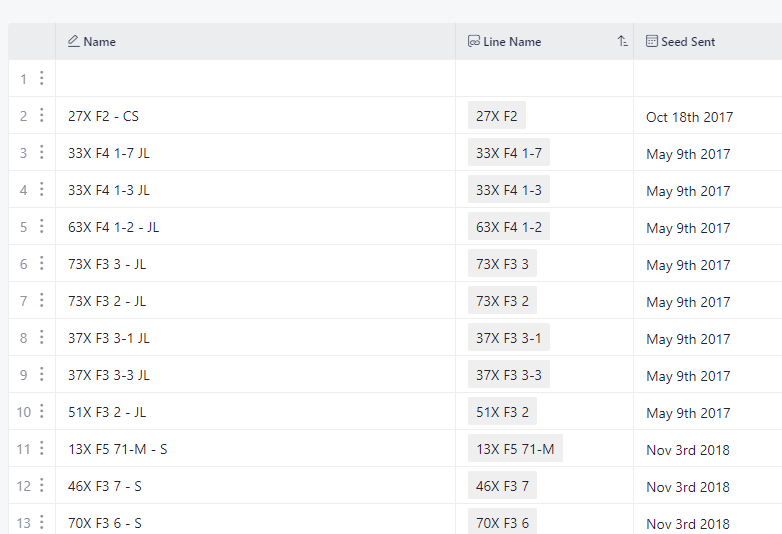This screenshot has width=782, height=534.
Task: Open the three-dot menu for row 5
Action: point(41,226)
